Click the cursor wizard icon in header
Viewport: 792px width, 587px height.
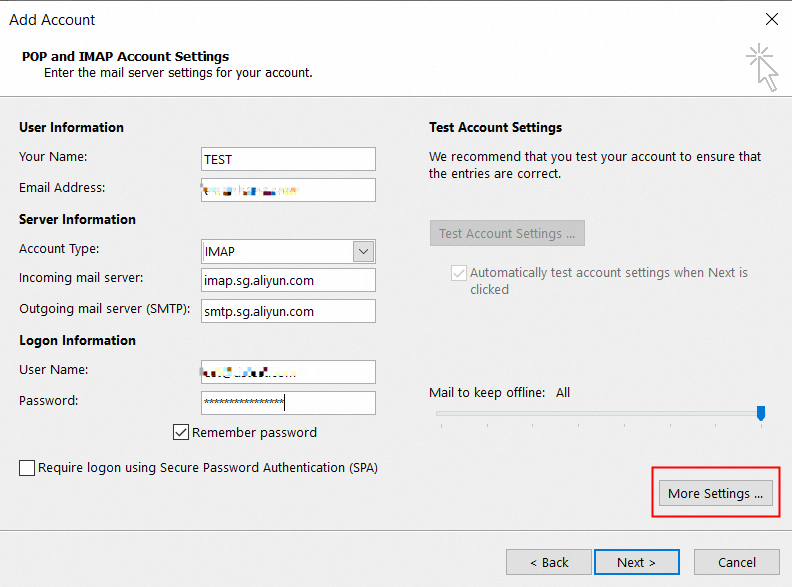pyautogui.click(x=763, y=66)
